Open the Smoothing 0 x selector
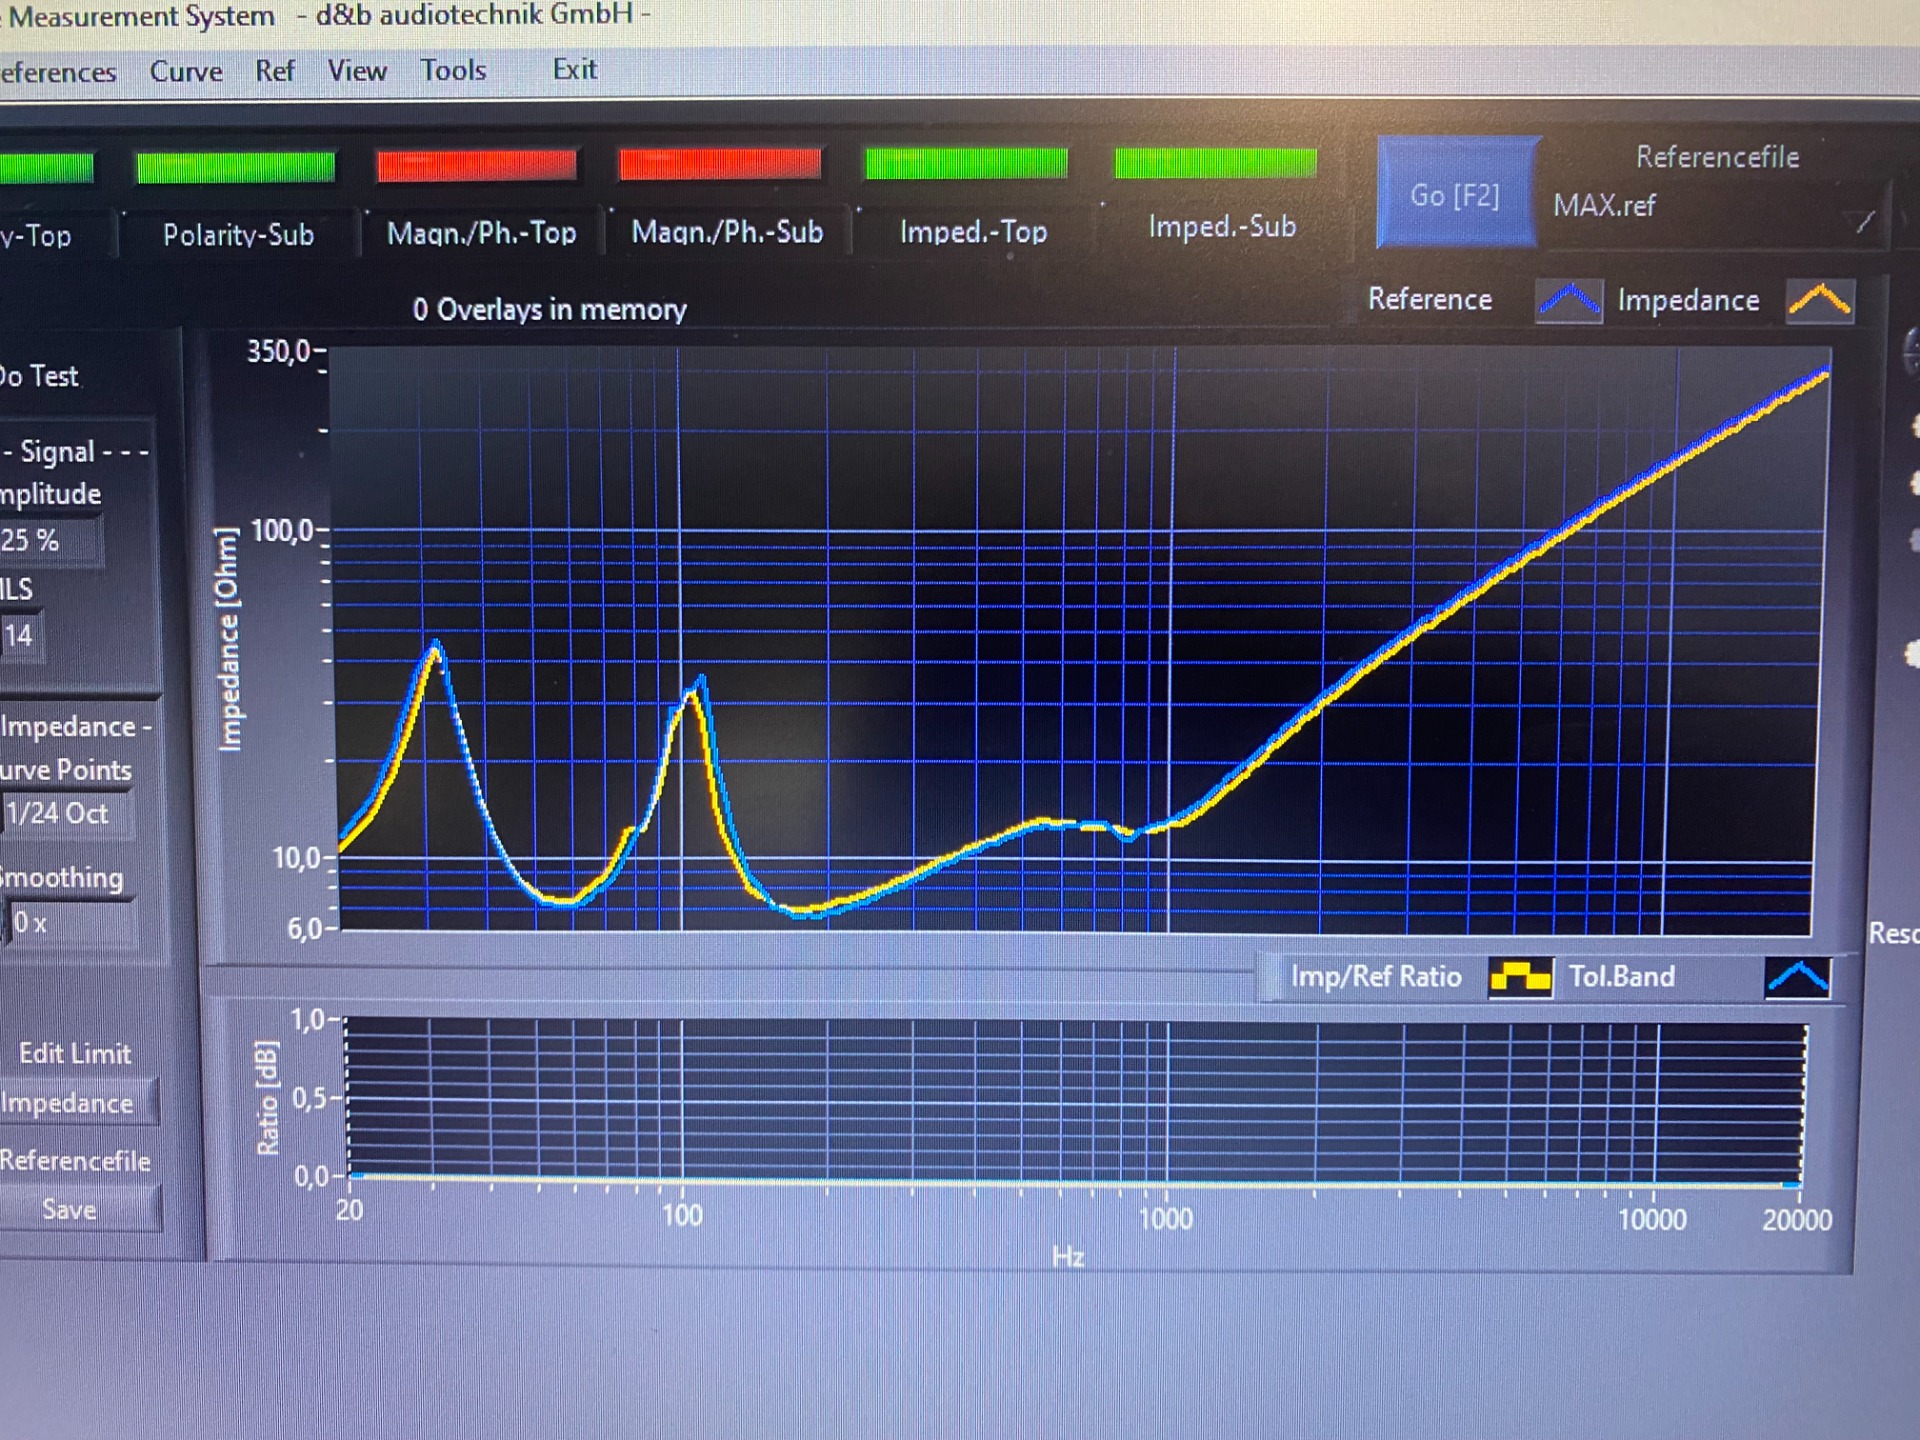This screenshot has width=1920, height=1440. 70,923
